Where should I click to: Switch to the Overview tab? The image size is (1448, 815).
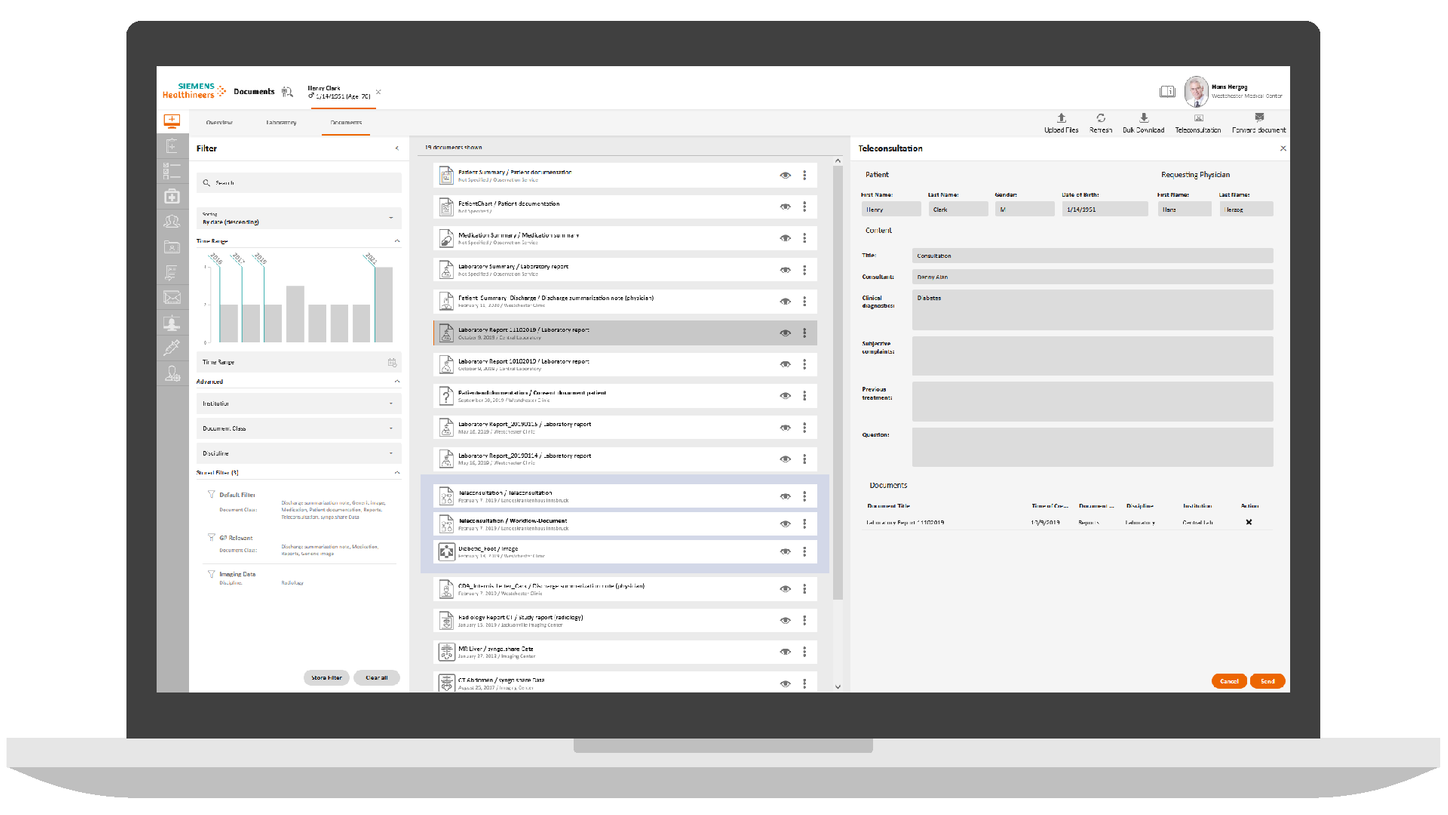pos(219,123)
